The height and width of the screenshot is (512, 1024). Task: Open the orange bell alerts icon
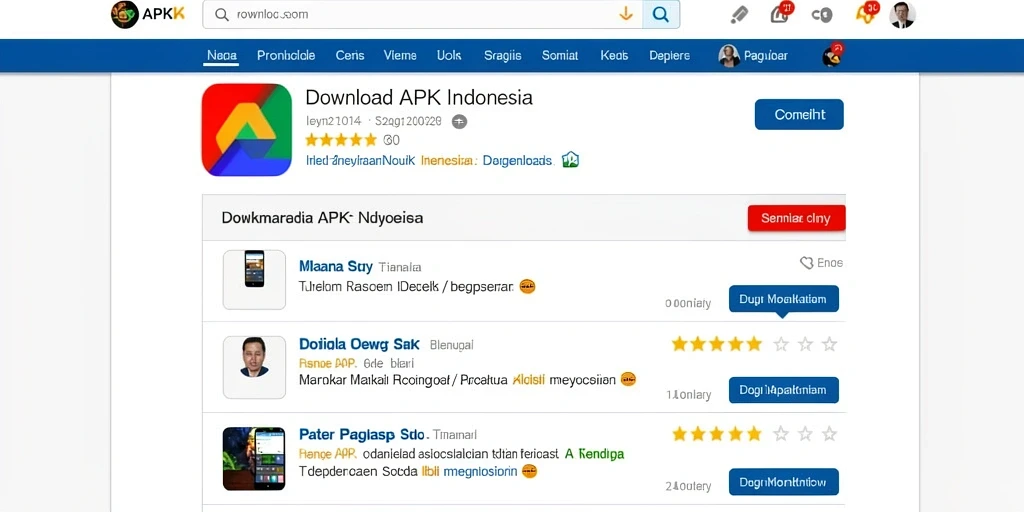pos(867,13)
